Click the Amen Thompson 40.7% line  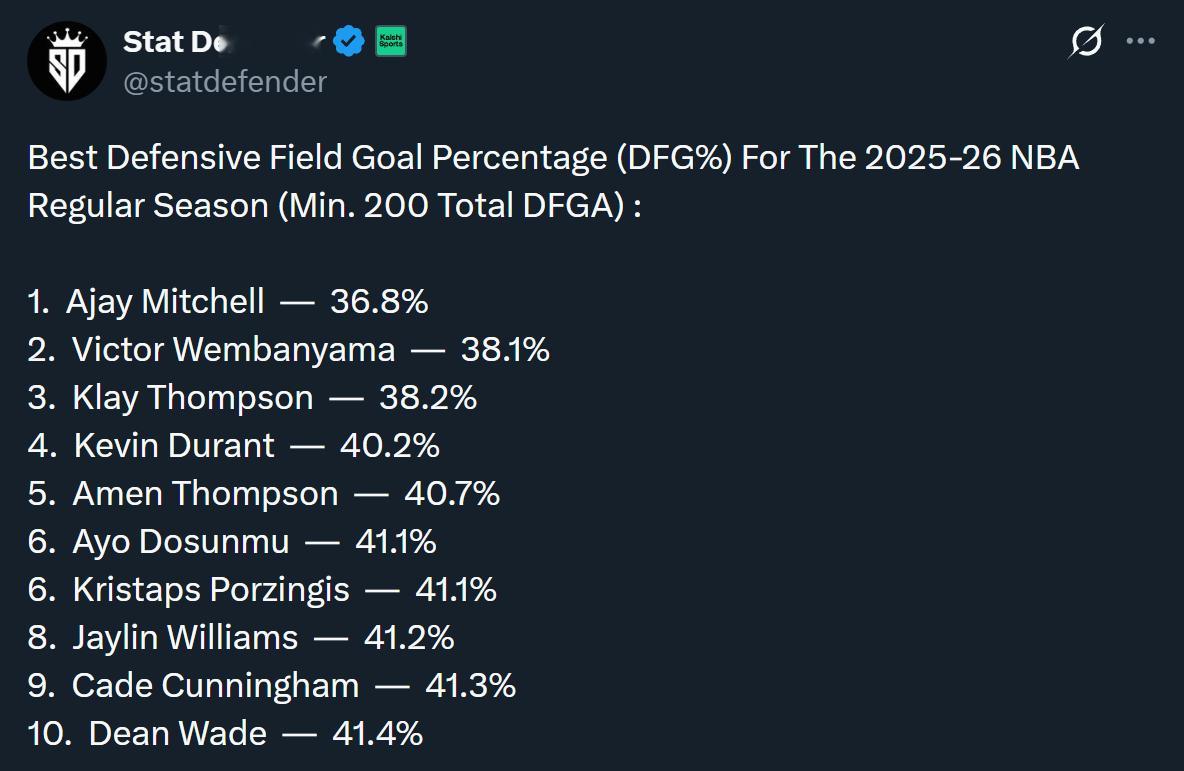coord(264,493)
